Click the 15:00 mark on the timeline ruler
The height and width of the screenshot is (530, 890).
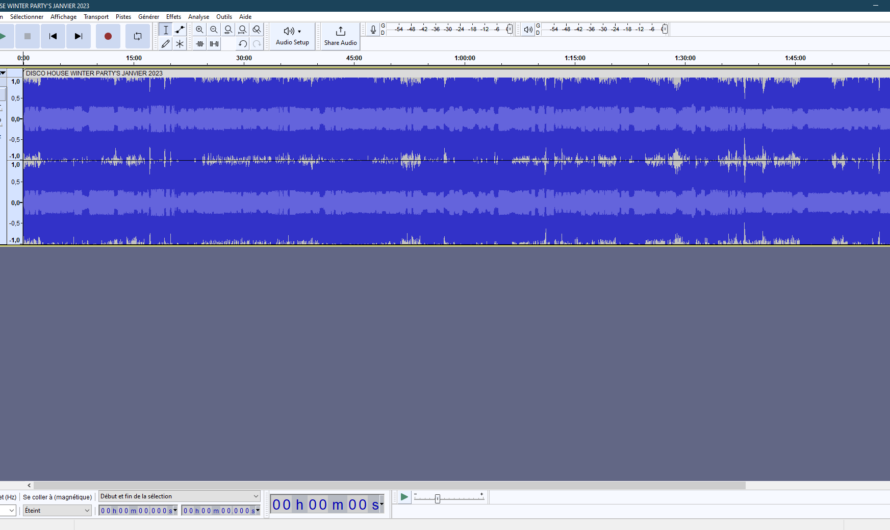[x=134, y=58]
